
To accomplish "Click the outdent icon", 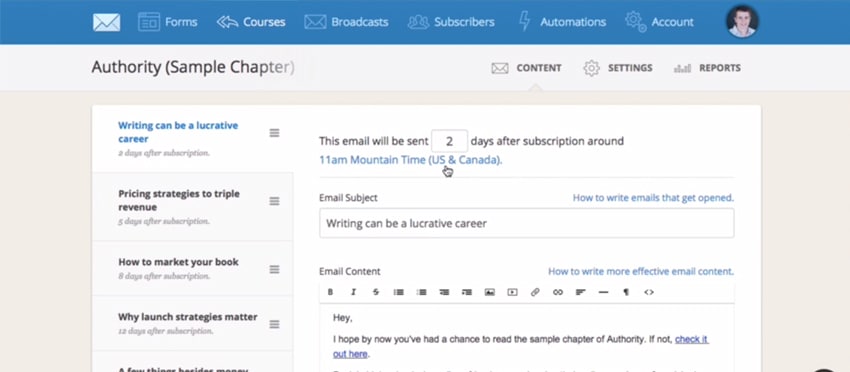I will click(x=444, y=292).
